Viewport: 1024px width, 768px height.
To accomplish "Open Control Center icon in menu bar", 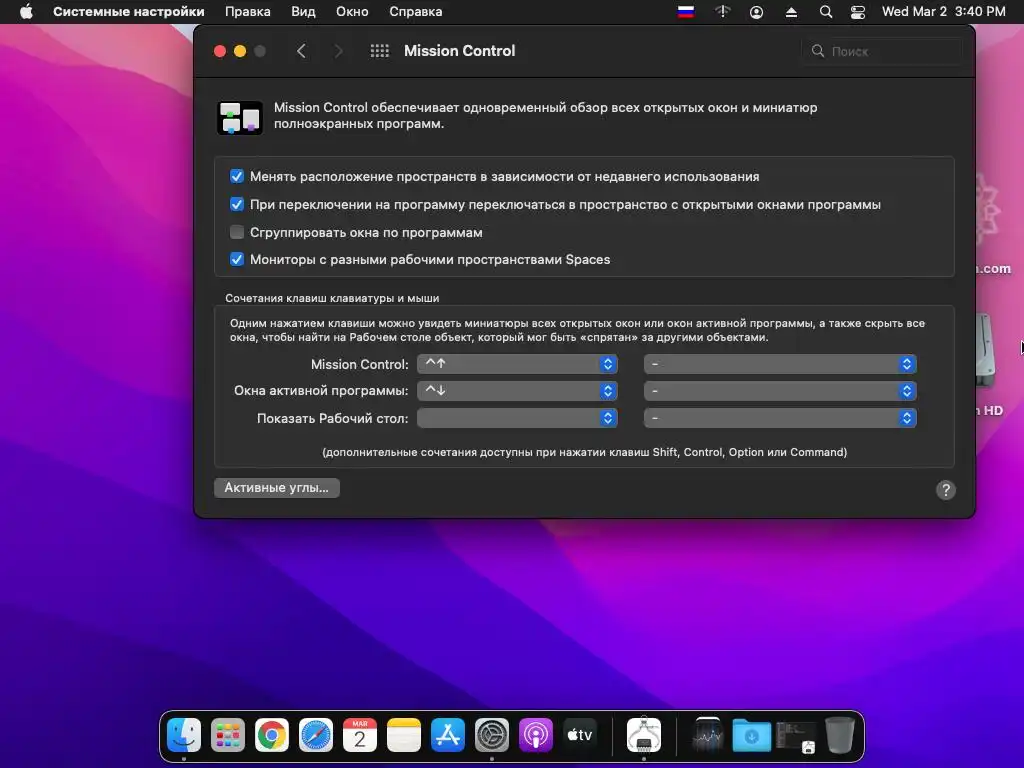I will (857, 12).
